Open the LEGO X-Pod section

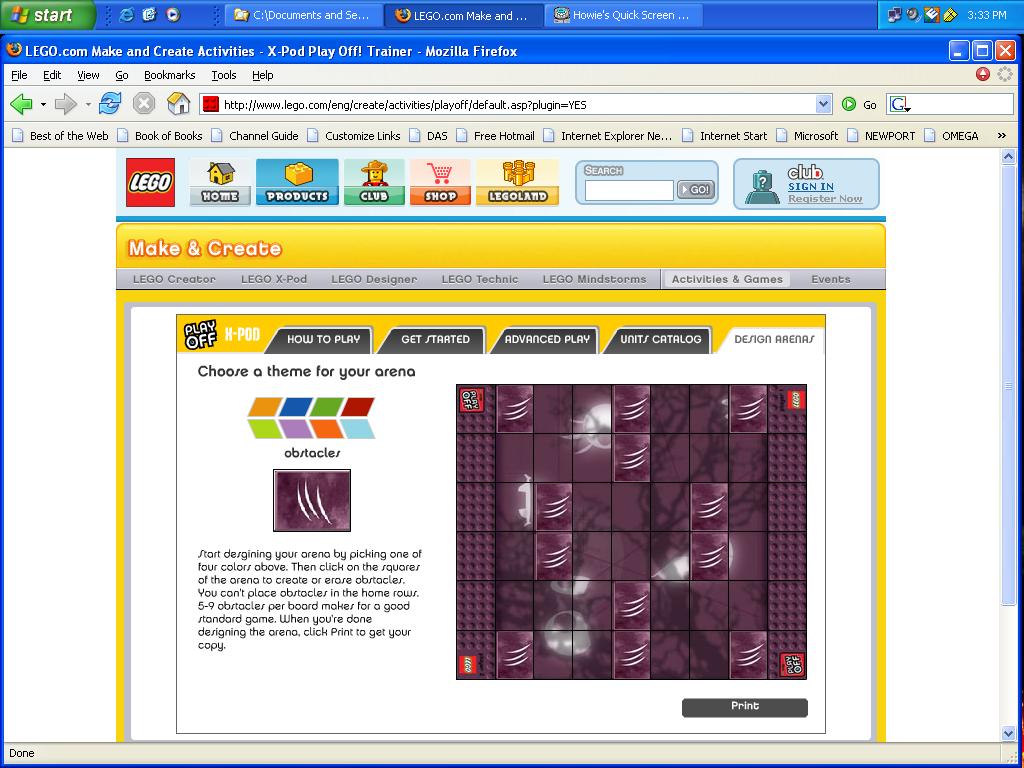click(274, 279)
